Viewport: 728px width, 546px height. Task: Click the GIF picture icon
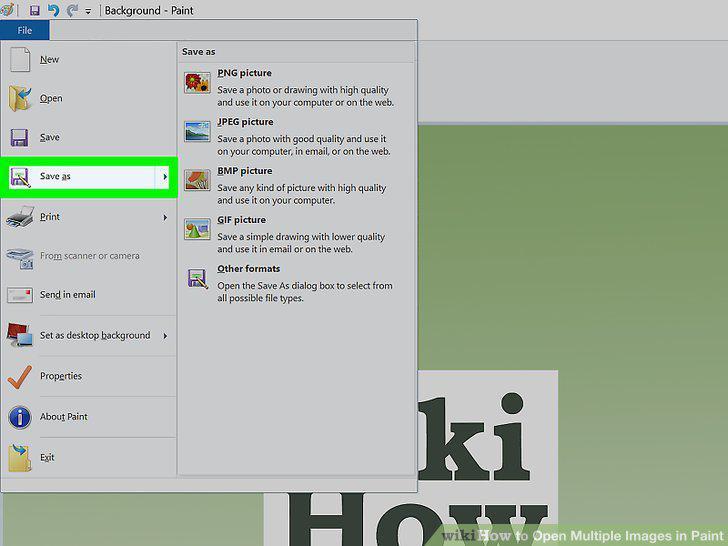[x=197, y=229]
